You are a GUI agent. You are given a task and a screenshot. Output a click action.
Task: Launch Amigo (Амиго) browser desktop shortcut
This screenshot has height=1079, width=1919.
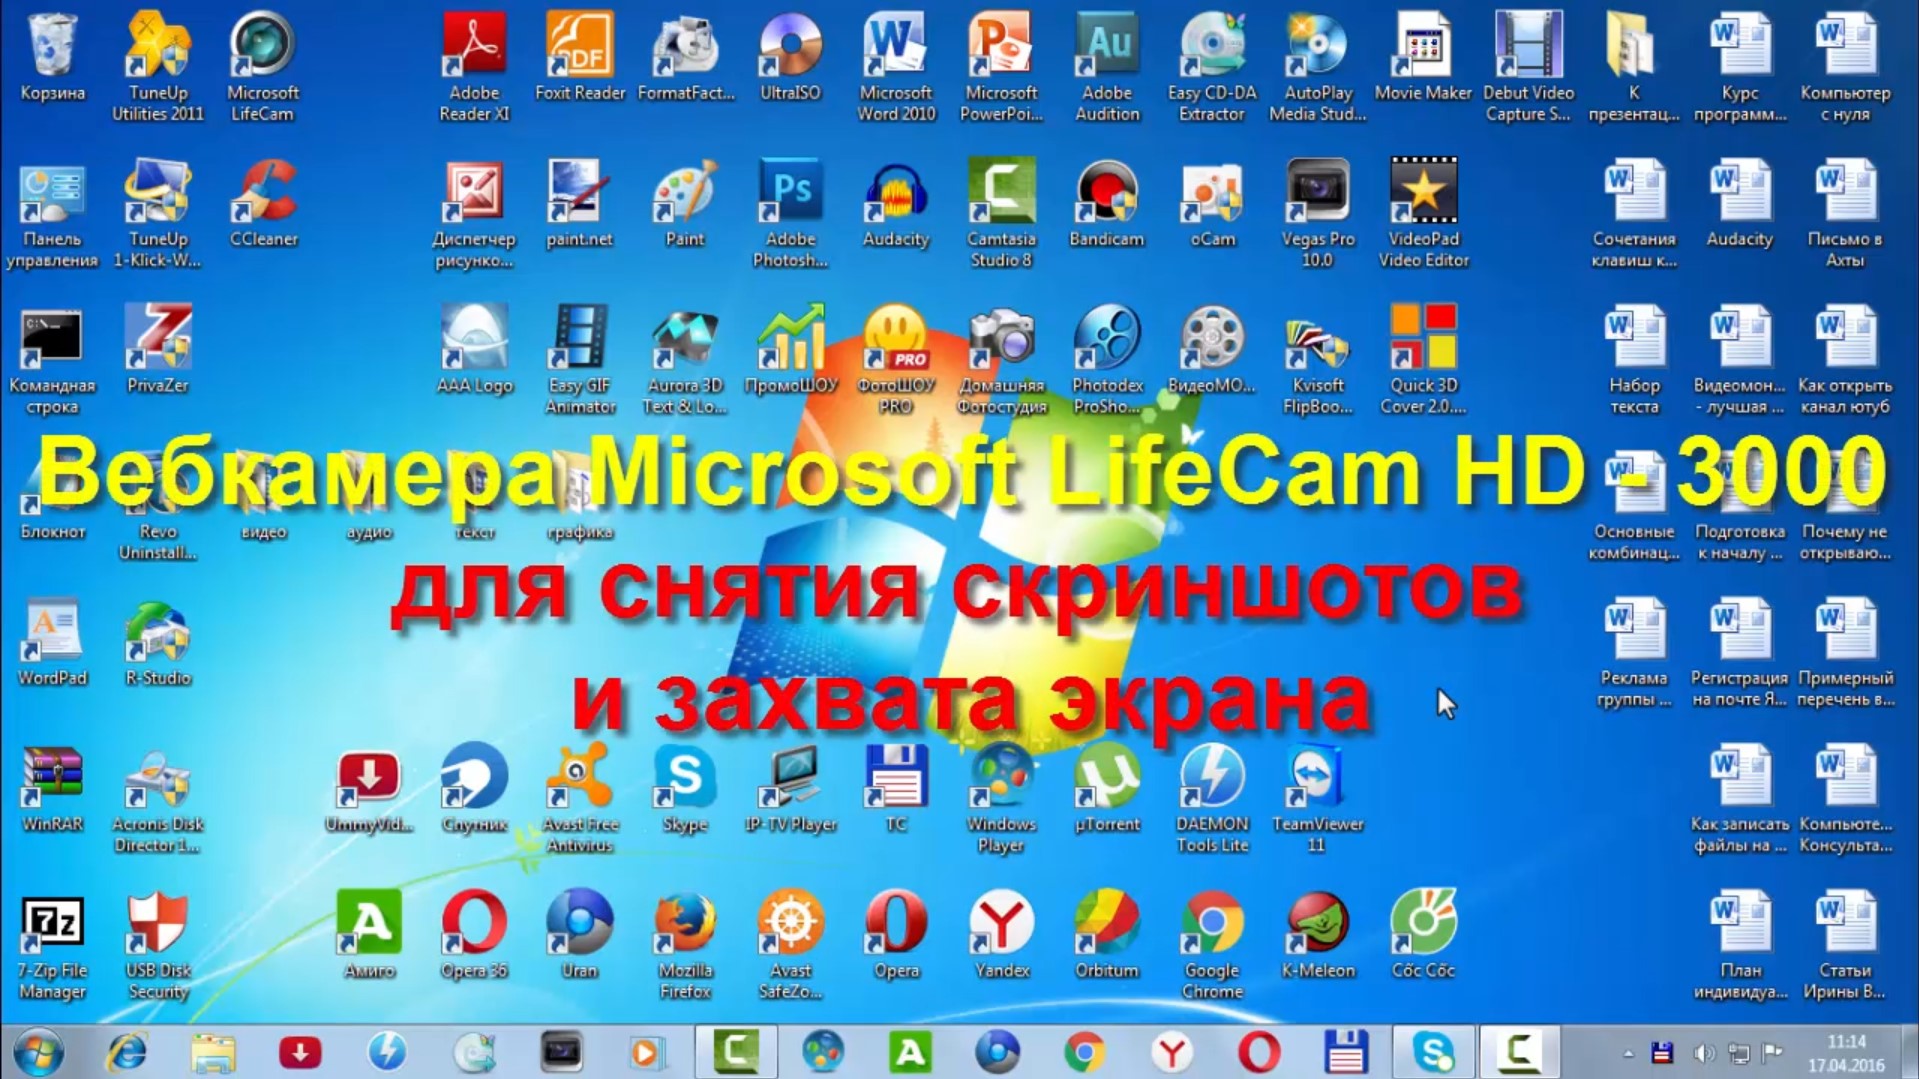369,935
